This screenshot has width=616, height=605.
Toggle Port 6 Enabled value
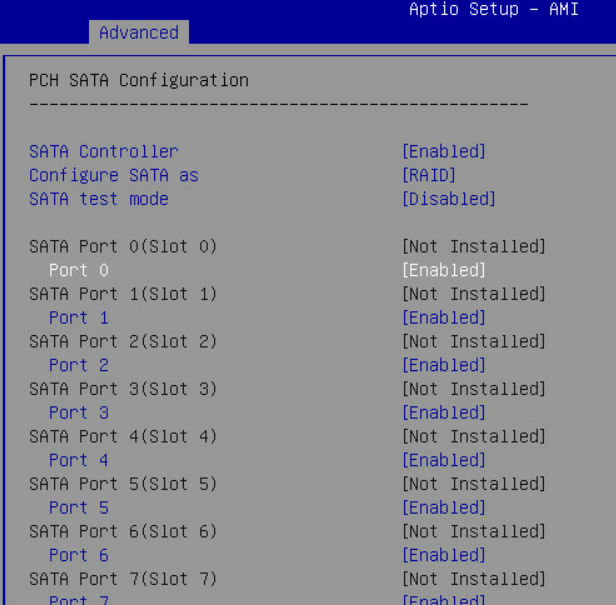coord(443,555)
